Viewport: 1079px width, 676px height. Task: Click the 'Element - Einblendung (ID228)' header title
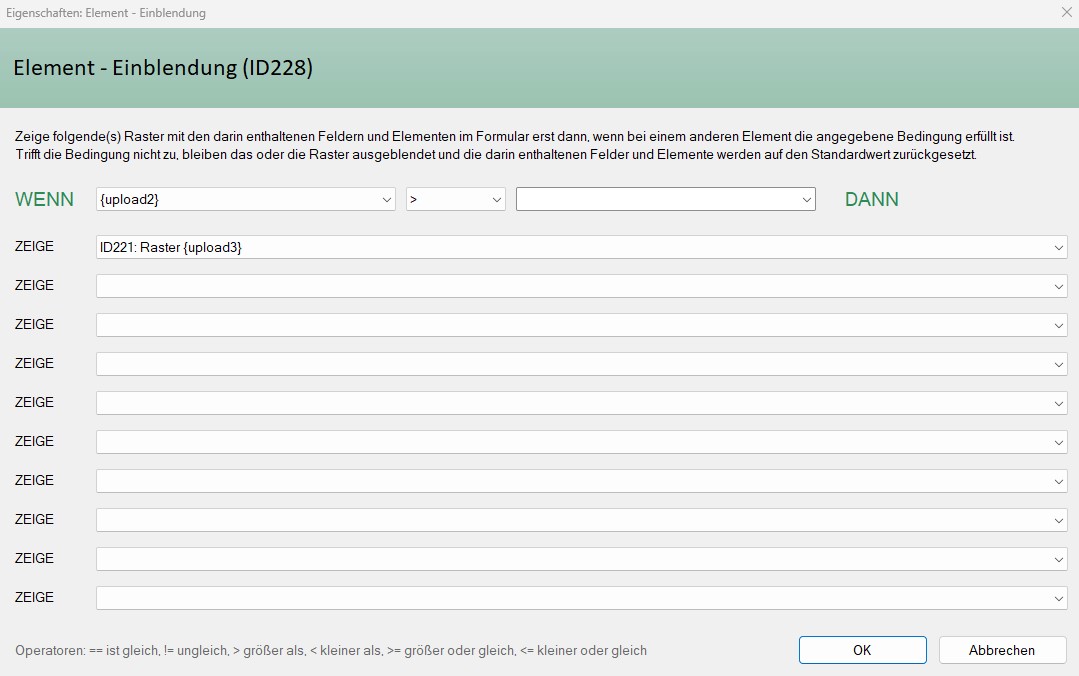click(163, 68)
